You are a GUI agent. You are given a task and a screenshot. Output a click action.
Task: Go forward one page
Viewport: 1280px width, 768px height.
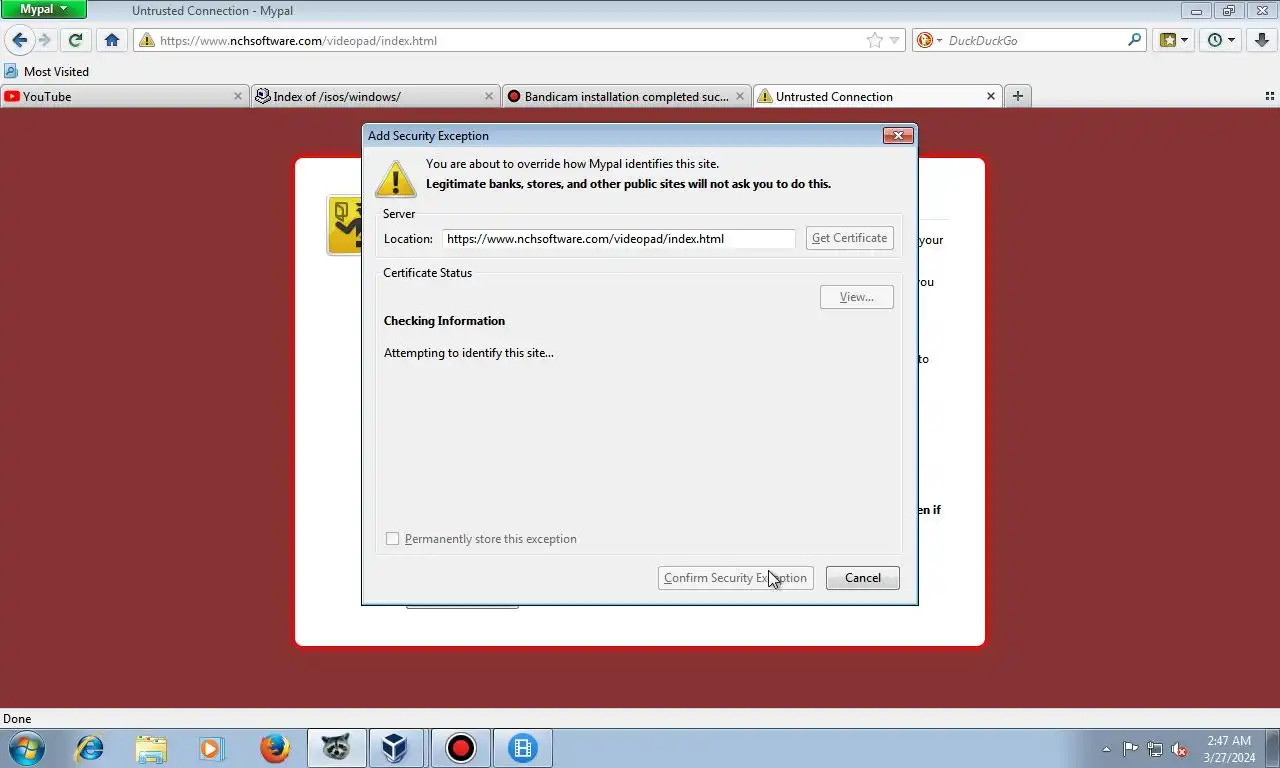click(44, 40)
